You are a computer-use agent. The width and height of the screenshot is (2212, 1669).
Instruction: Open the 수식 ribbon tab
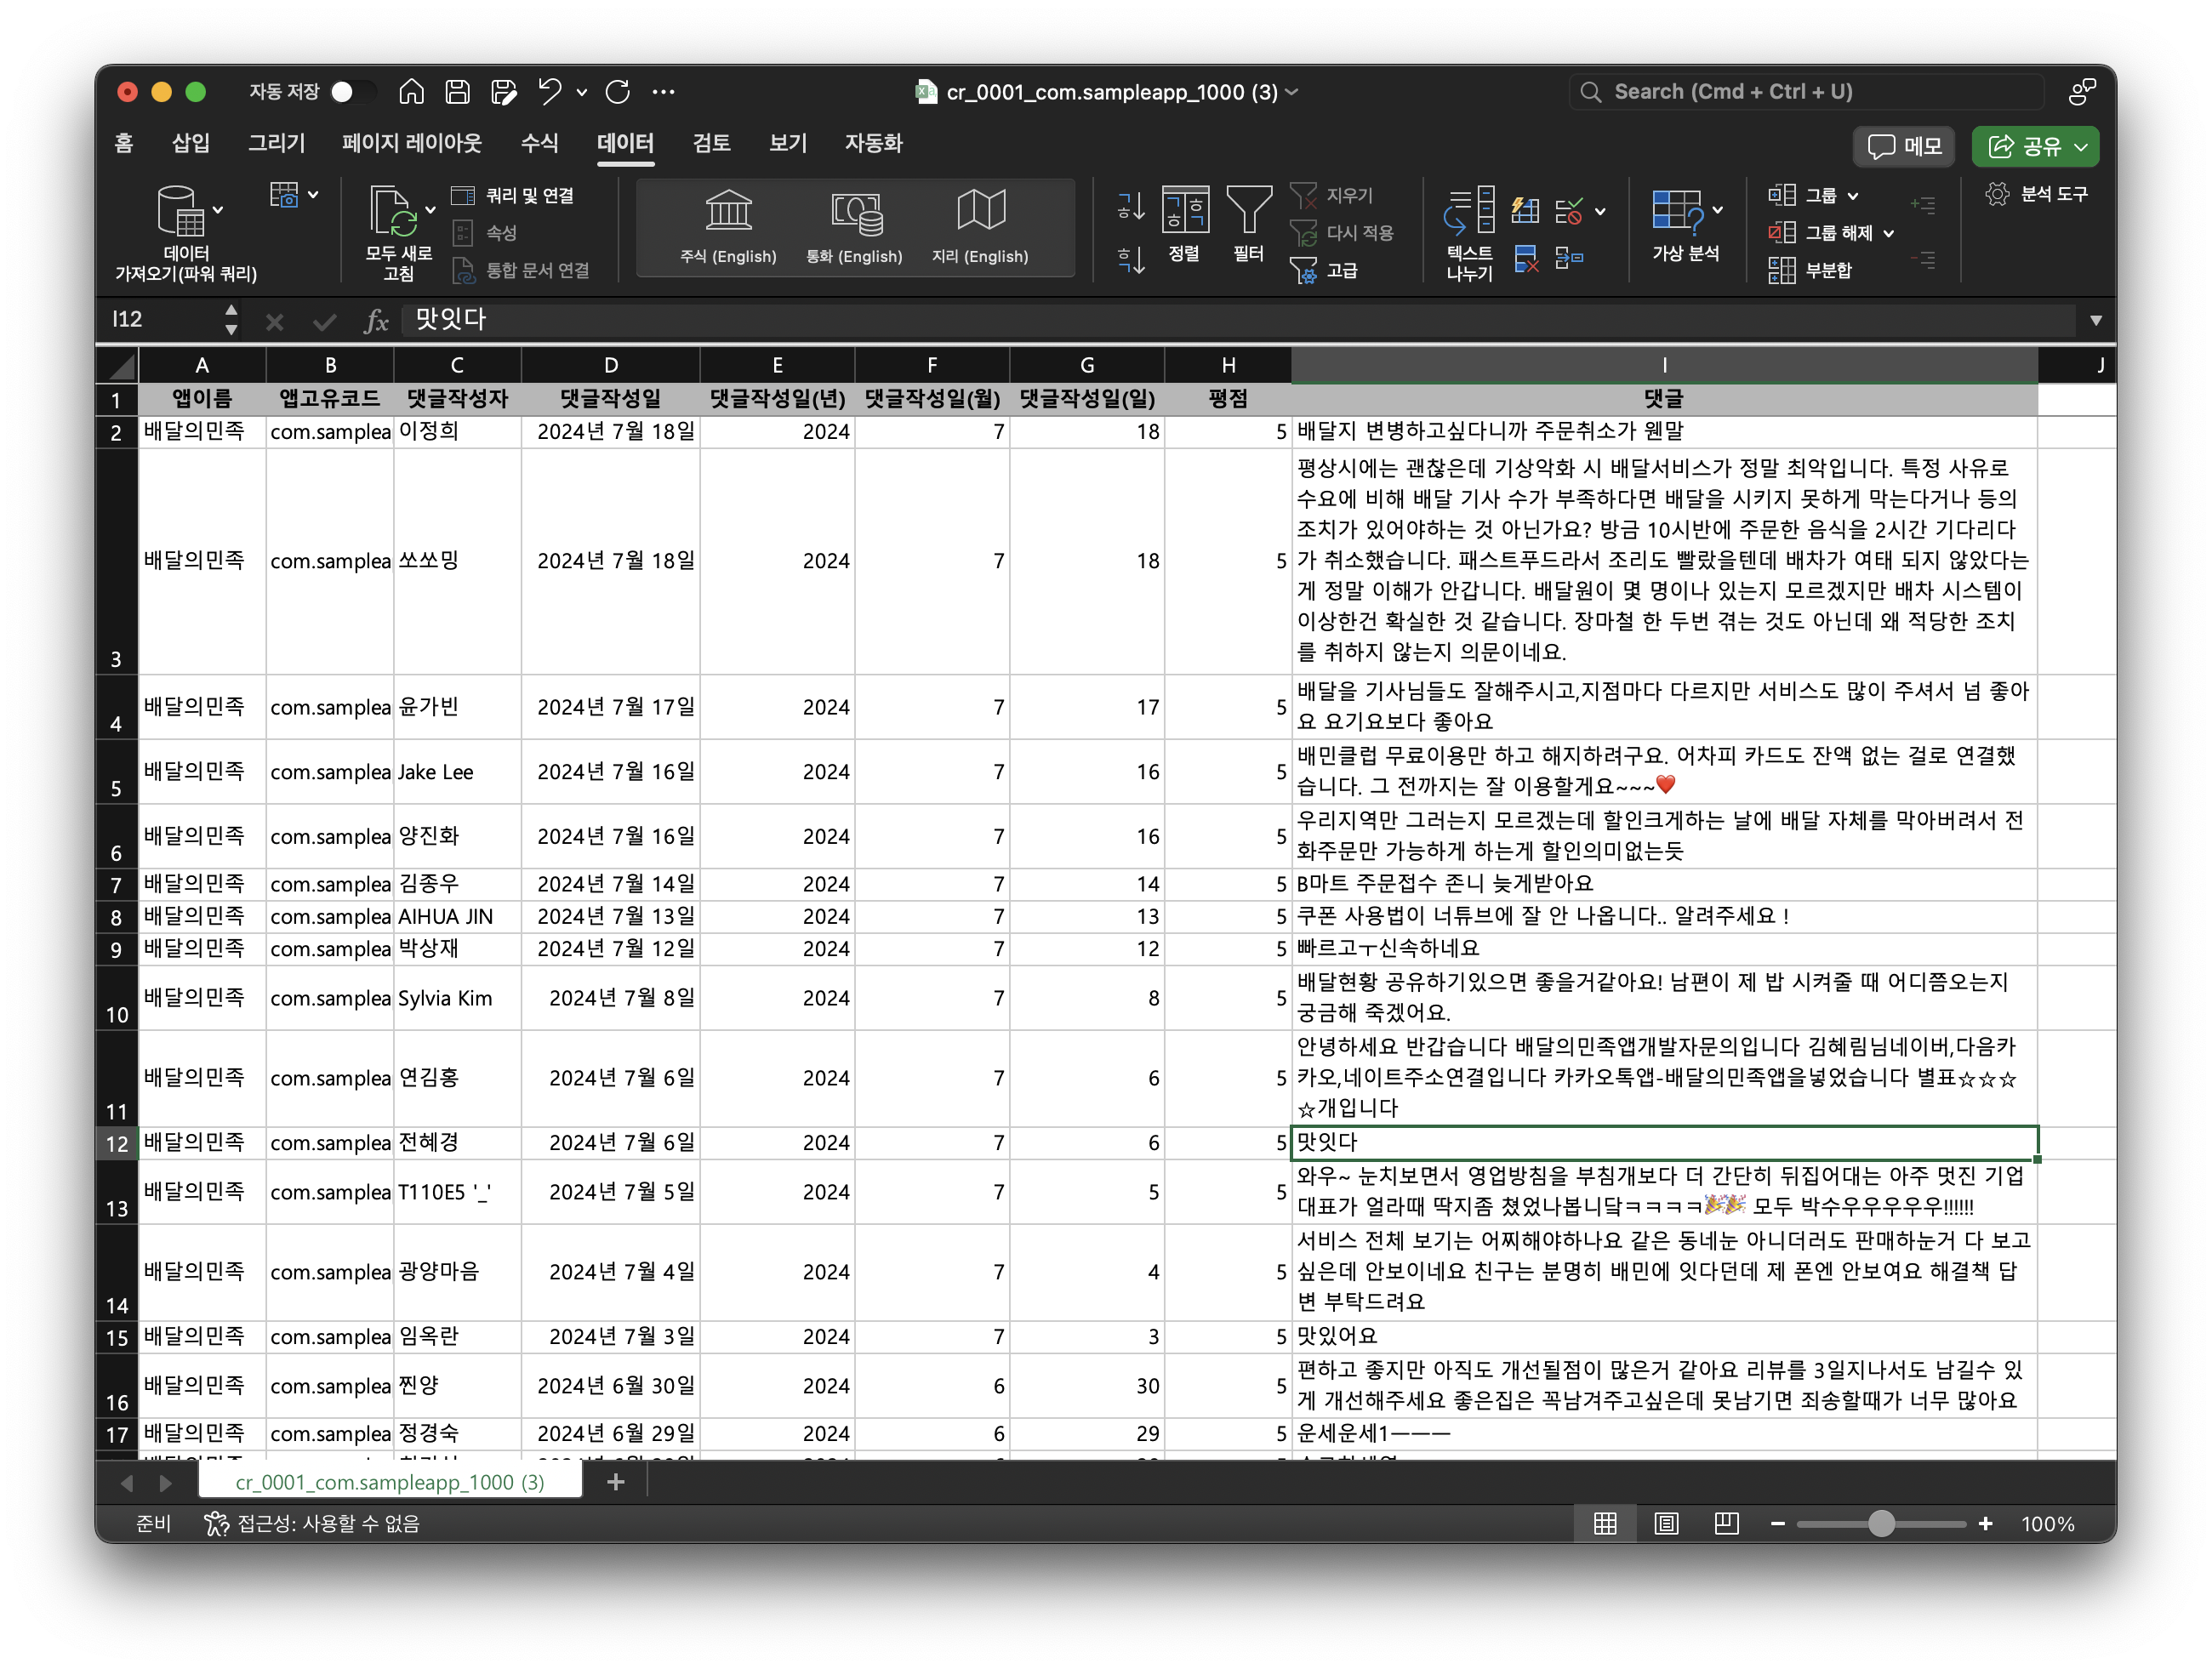point(539,143)
